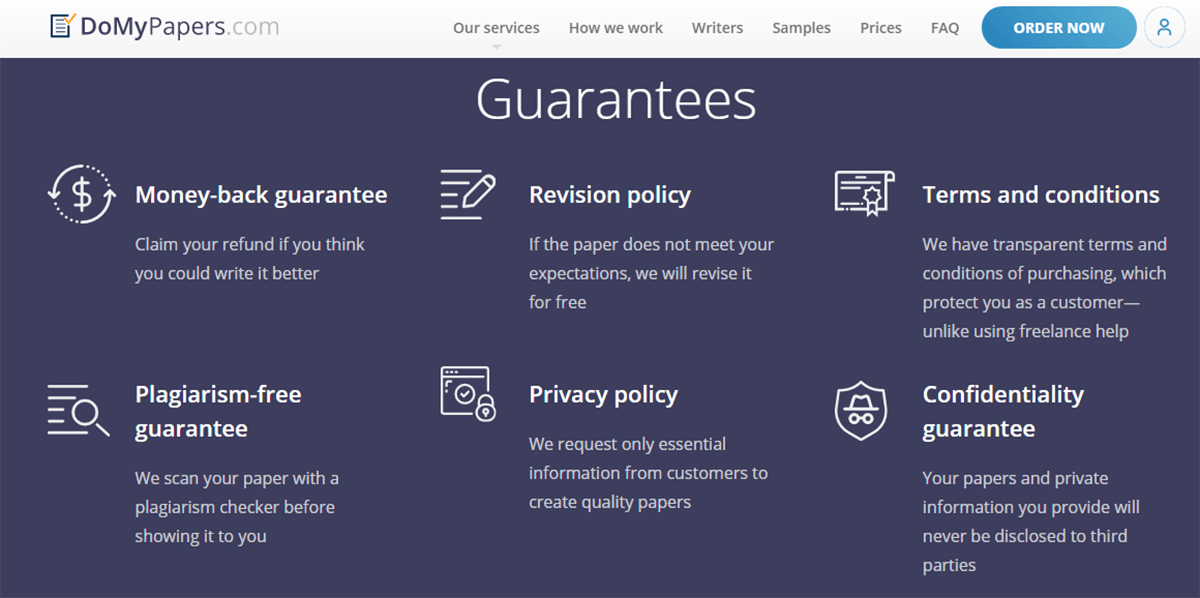Open the How we work page
This screenshot has width=1200, height=598.
click(x=615, y=28)
